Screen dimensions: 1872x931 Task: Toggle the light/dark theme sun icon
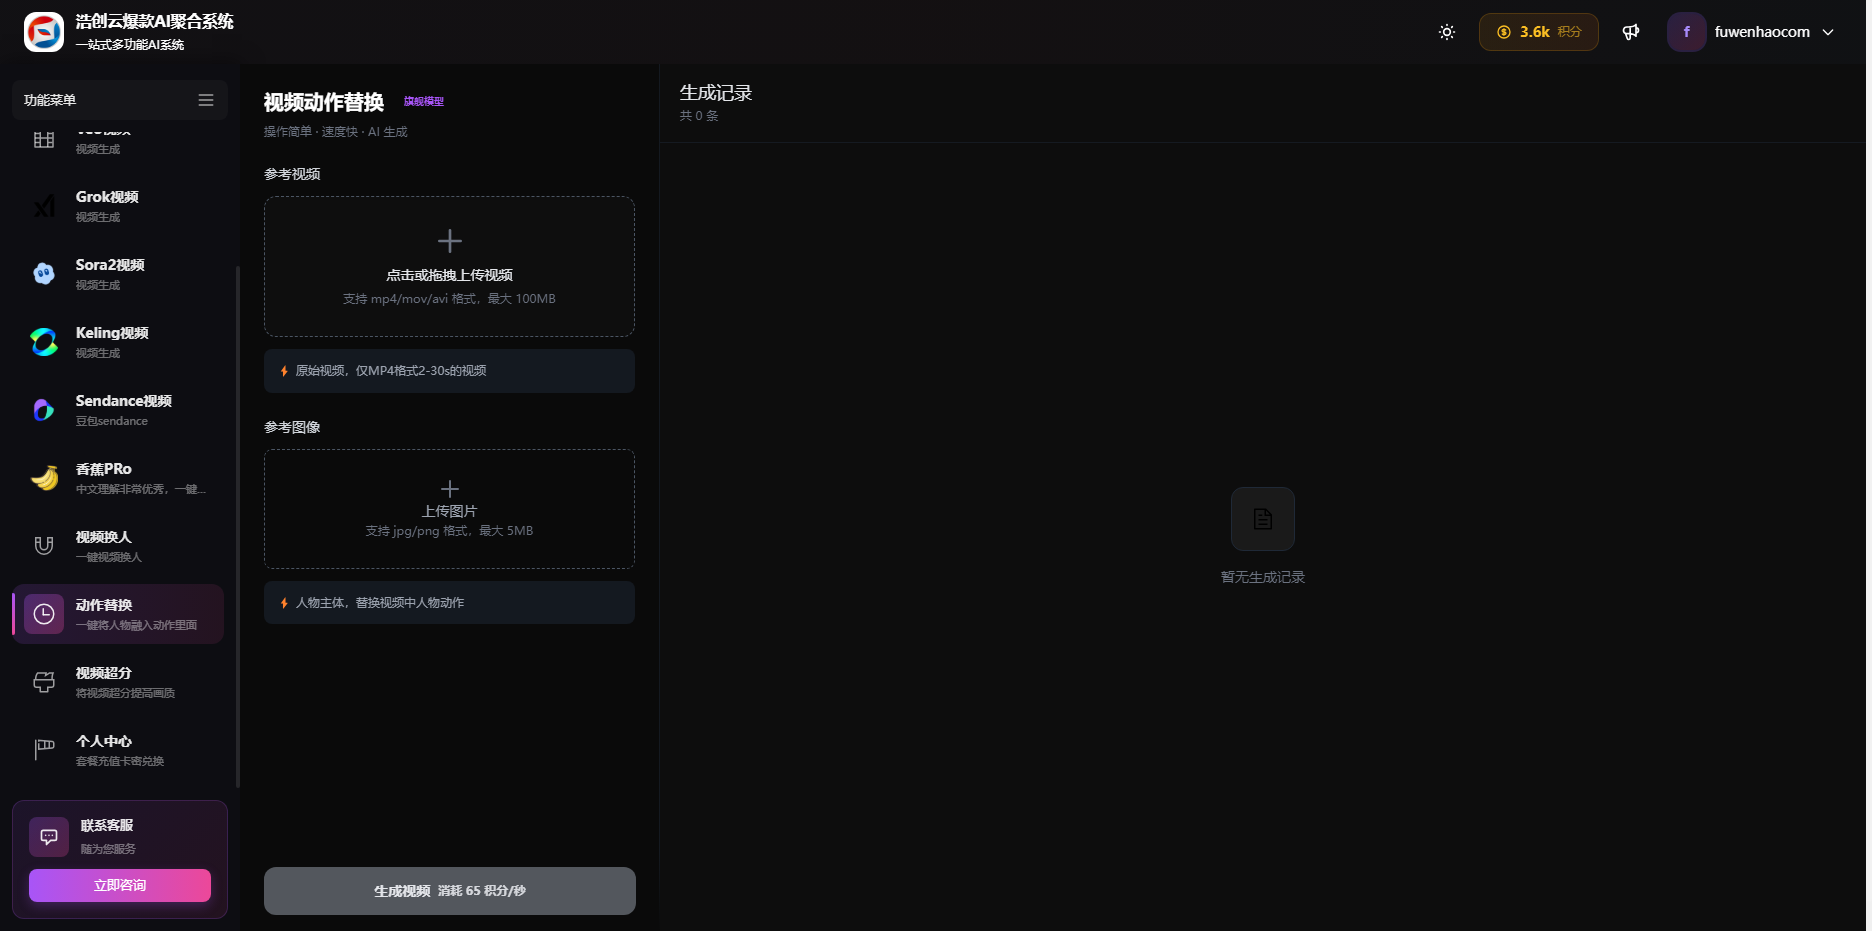1446,32
